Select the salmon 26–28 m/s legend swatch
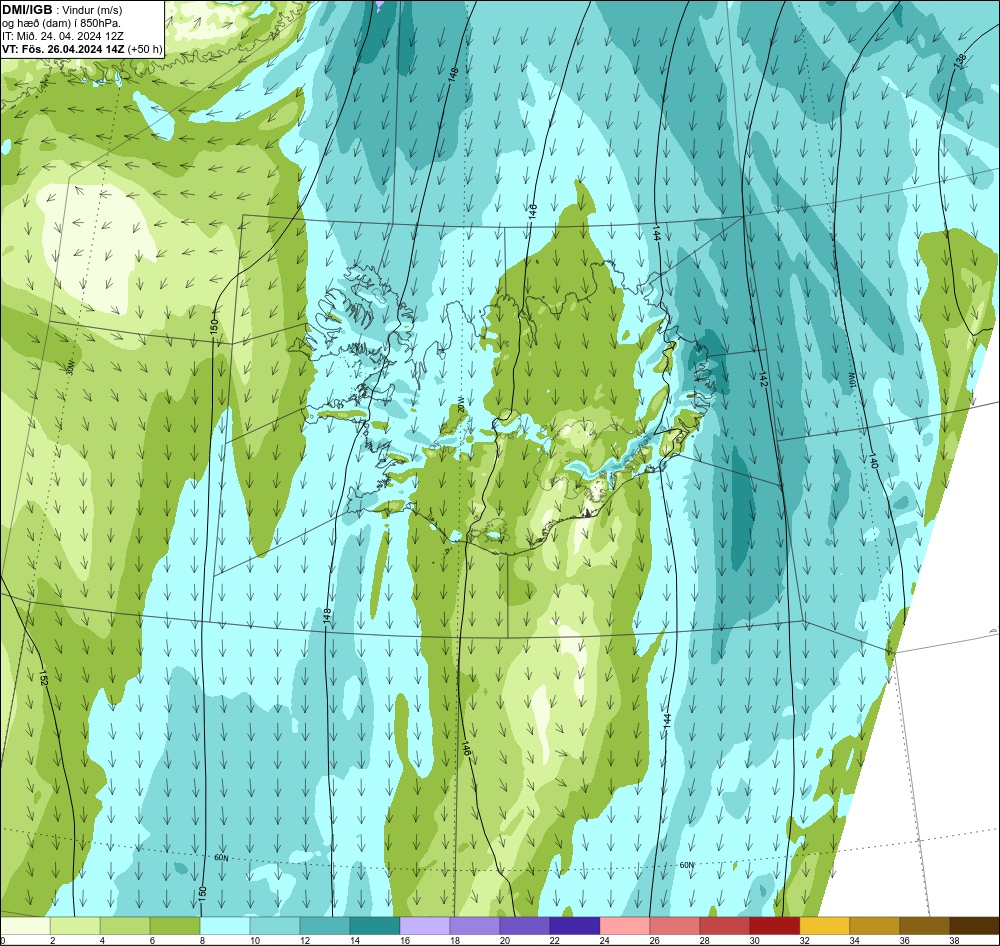 tap(675, 926)
